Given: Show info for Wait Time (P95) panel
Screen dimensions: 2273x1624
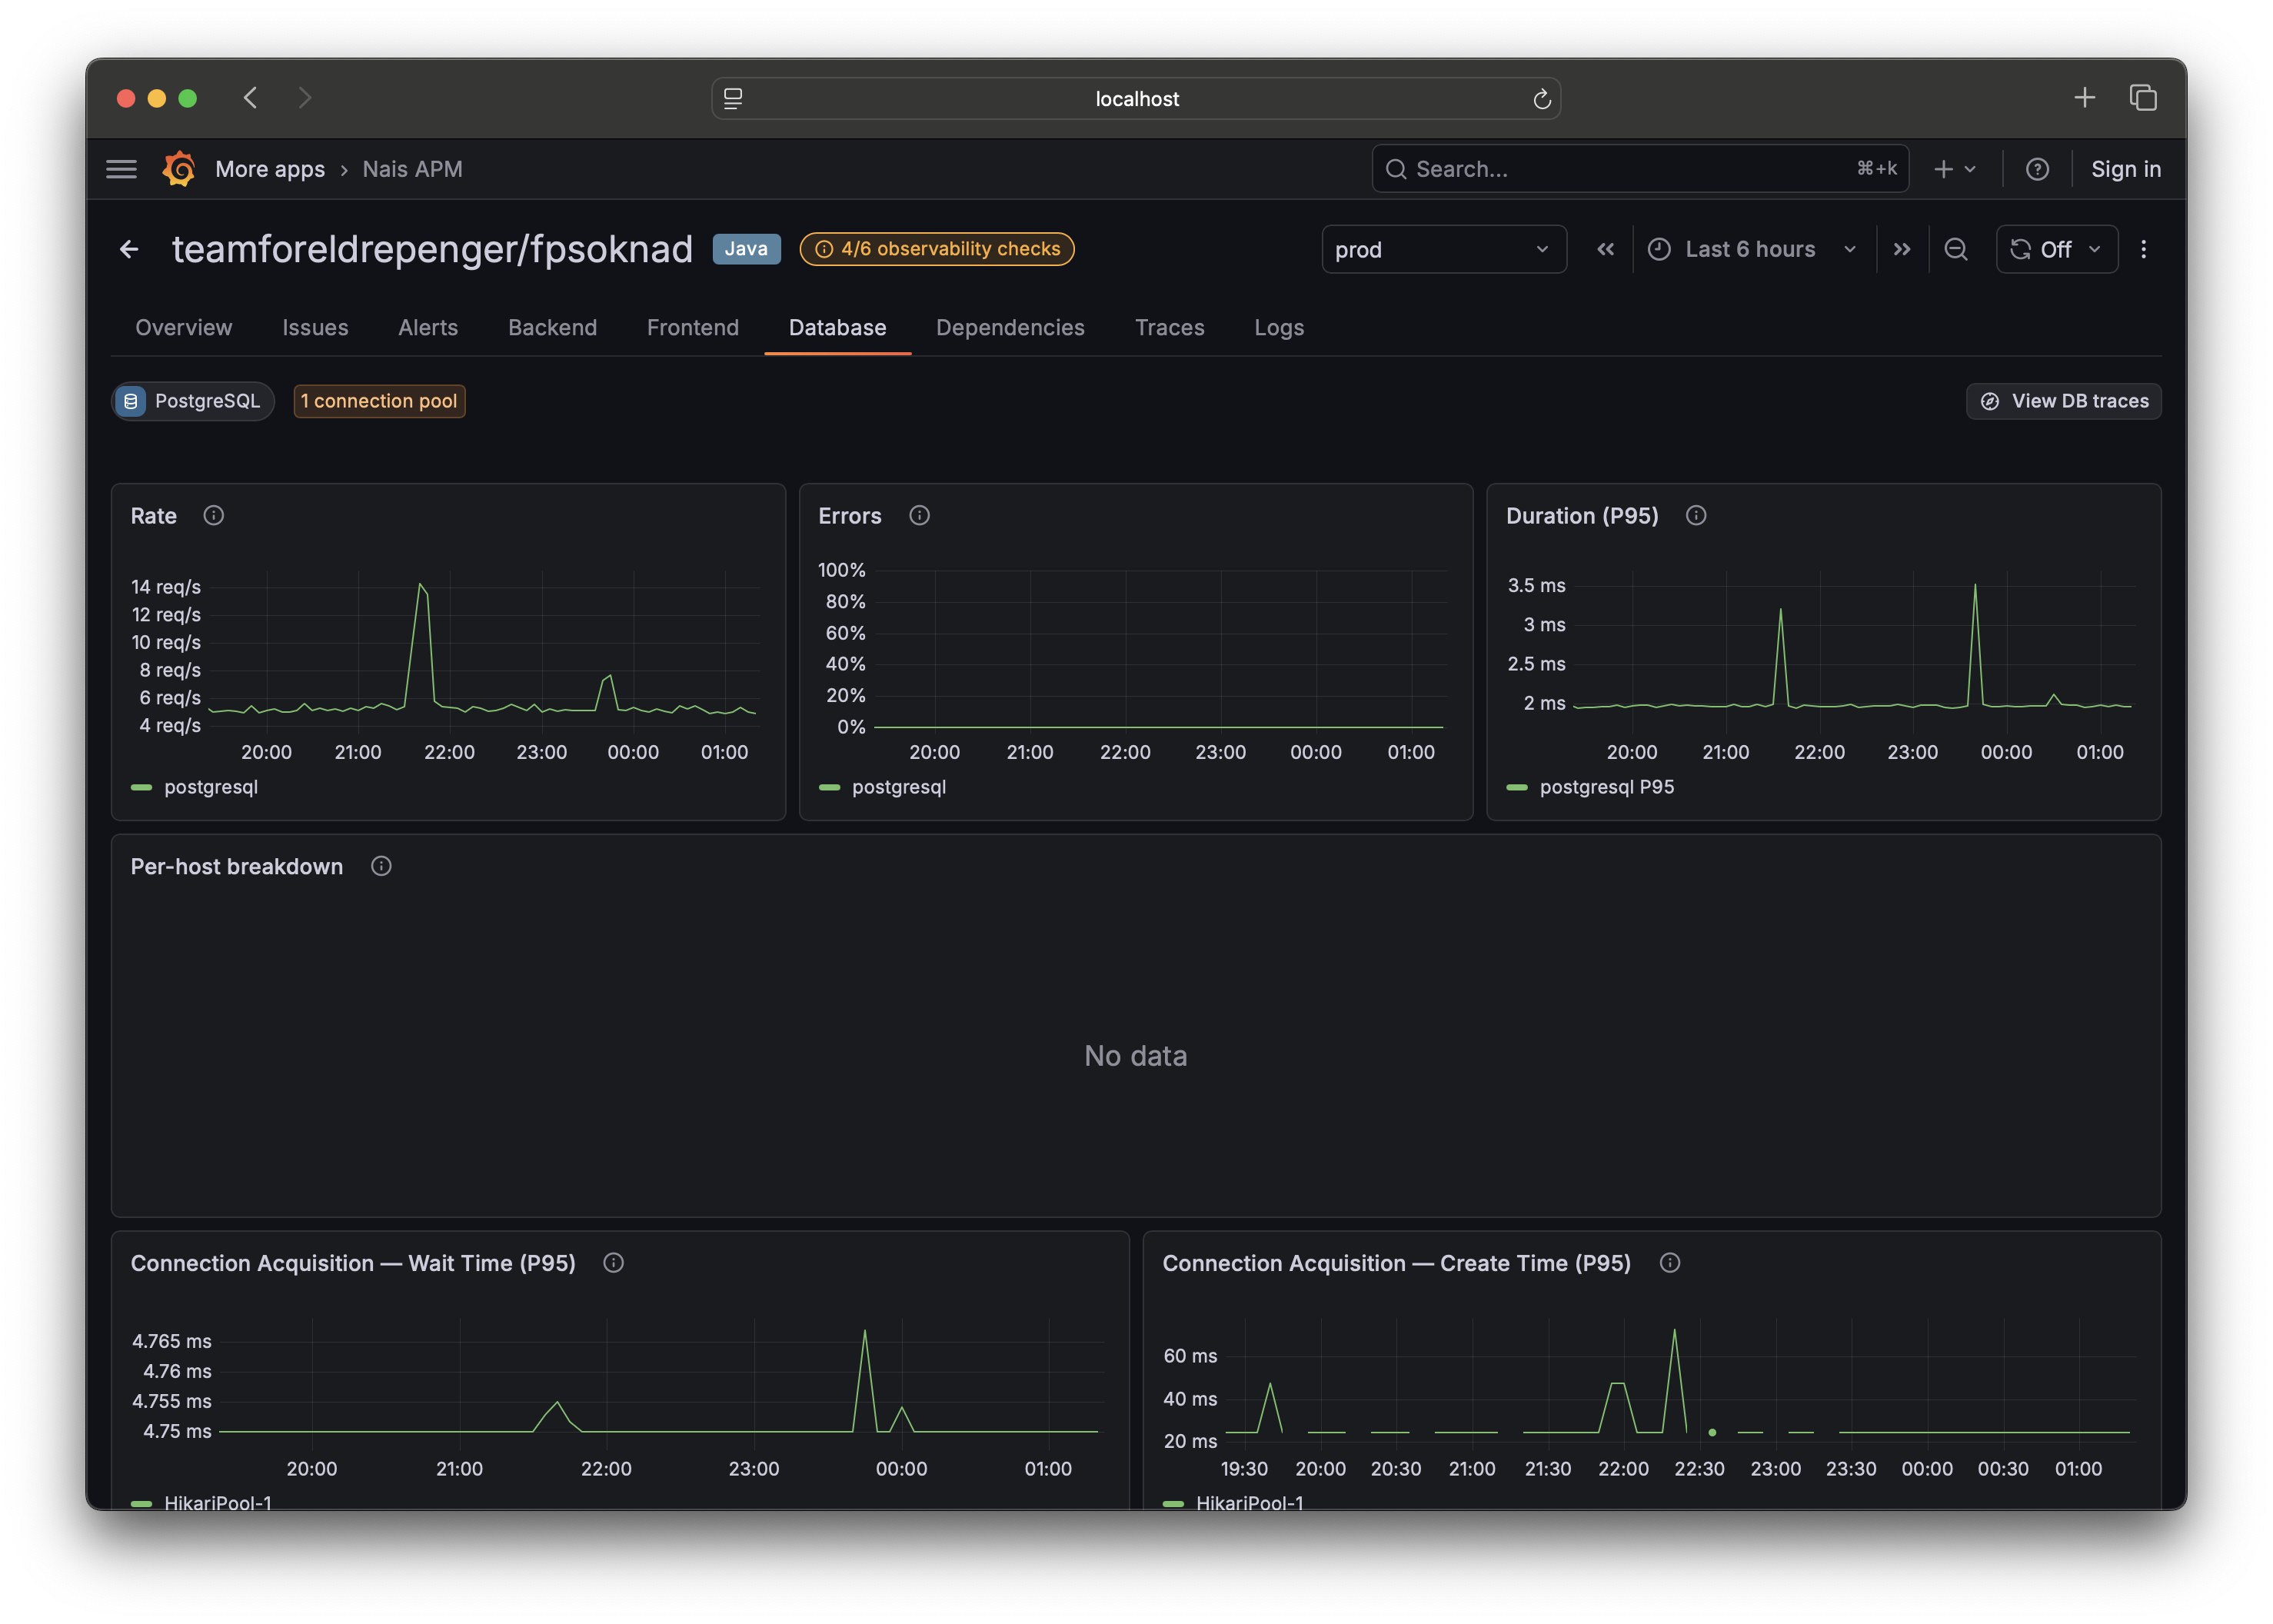Looking at the screenshot, I should [613, 1263].
